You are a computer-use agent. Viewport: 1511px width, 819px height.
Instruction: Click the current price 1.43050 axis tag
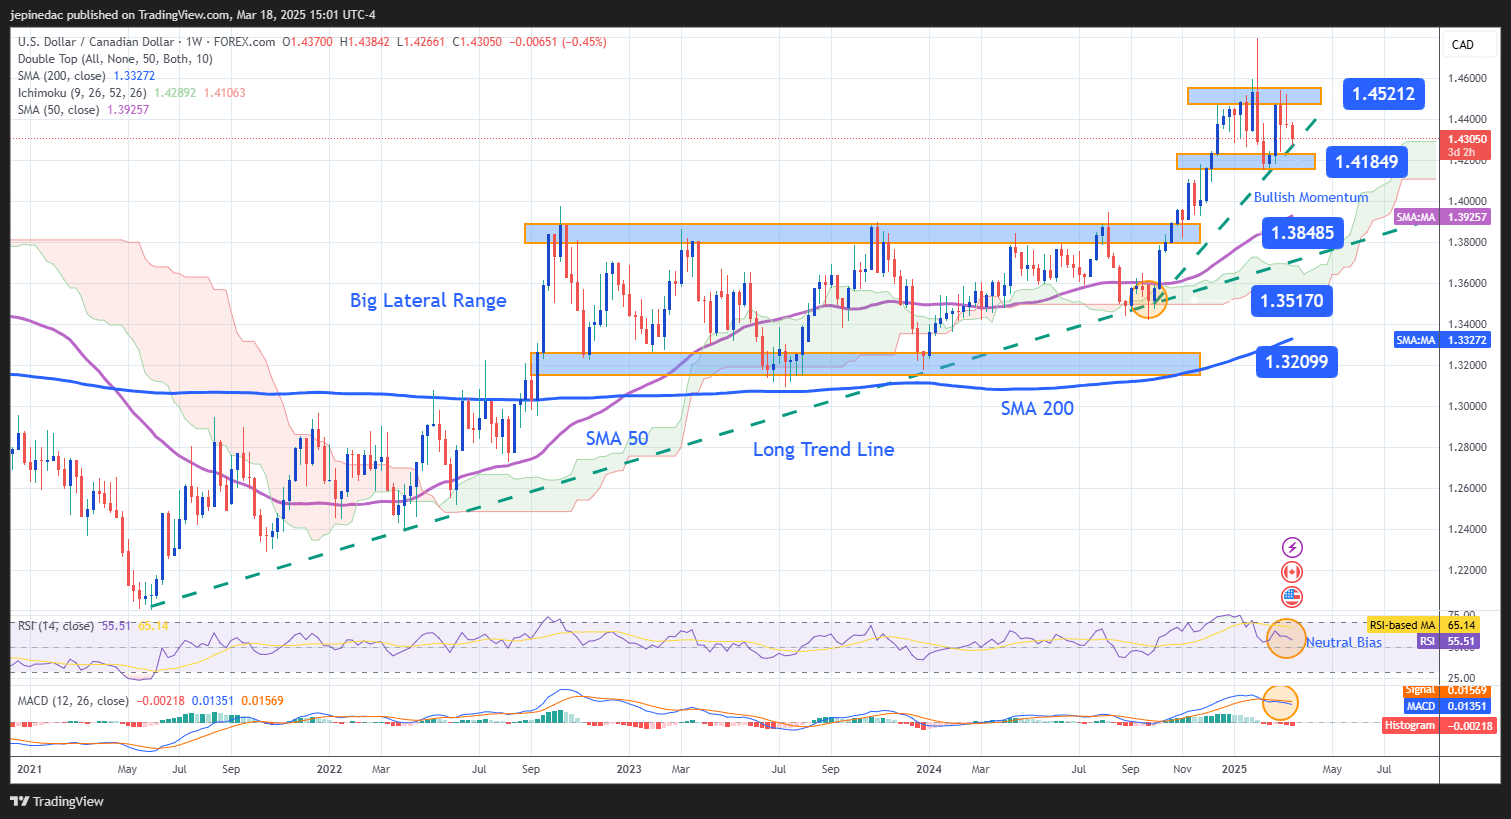tap(1467, 146)
